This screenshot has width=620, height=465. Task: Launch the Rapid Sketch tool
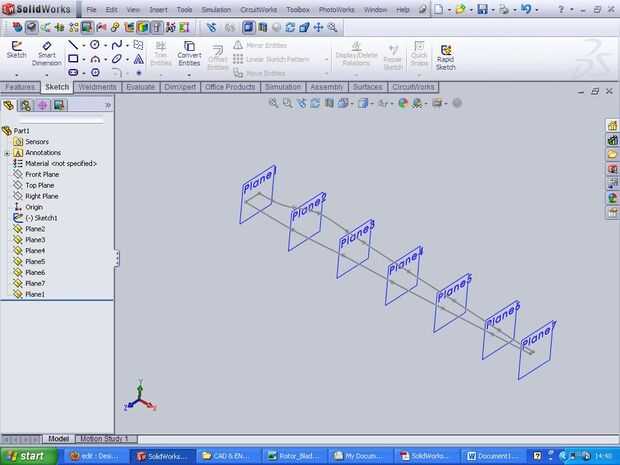click(446, 57)
